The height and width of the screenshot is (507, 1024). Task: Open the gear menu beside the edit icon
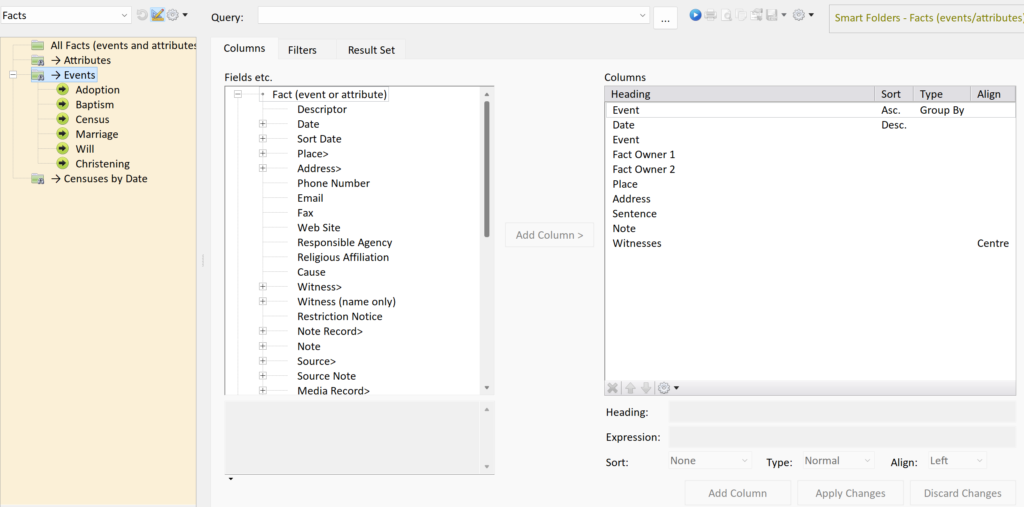coord(173,14)
